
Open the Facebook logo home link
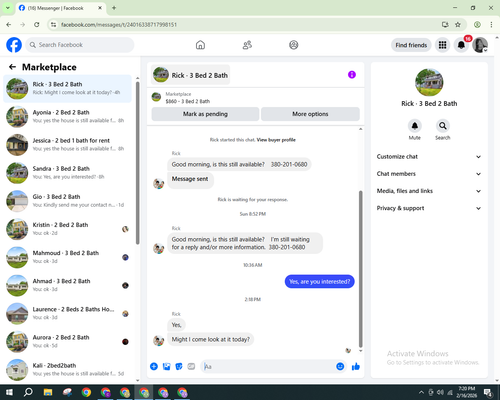click(14, 45)
